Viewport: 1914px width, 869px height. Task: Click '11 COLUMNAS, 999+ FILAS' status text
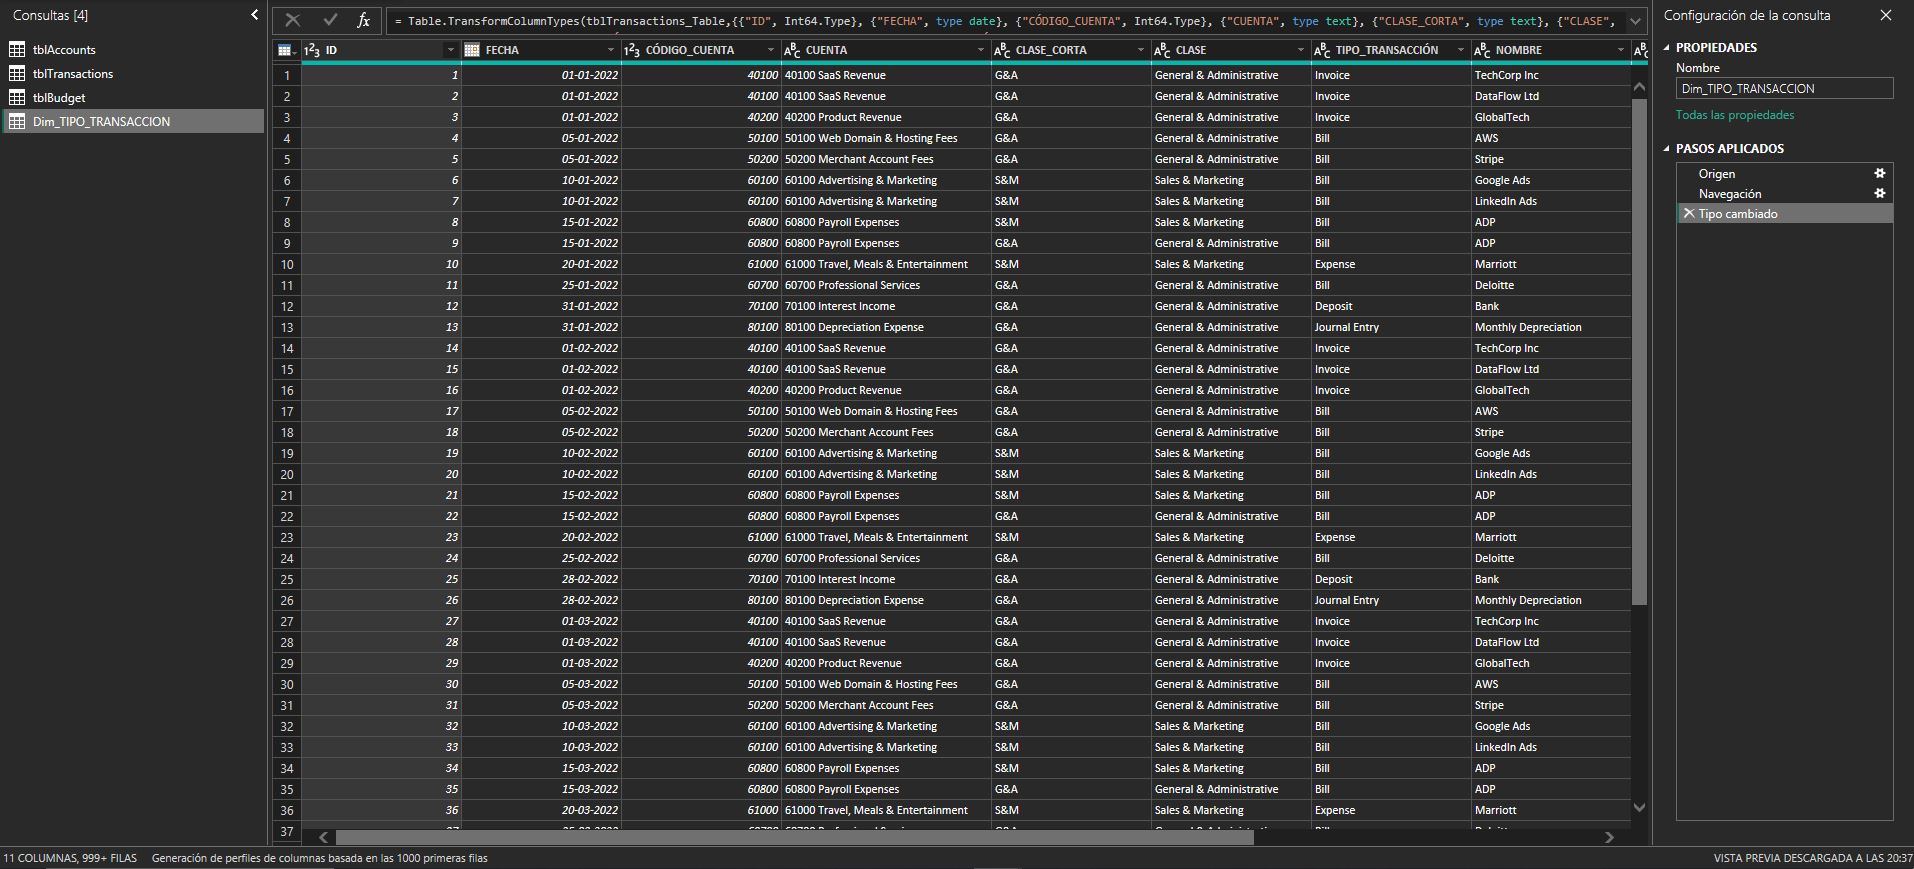(70, 858)
